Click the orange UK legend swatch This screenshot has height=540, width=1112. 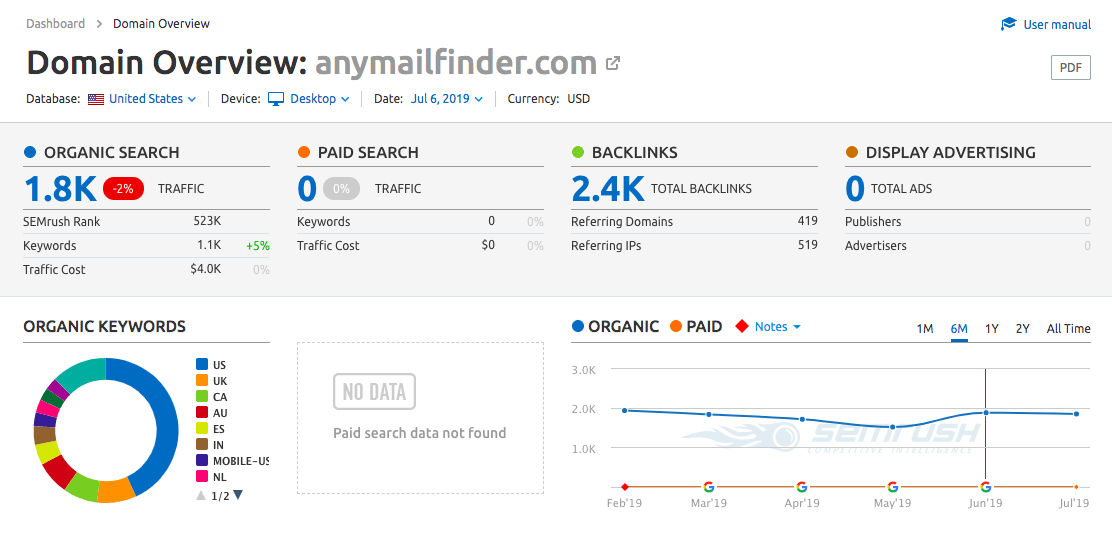coord(202,381)
